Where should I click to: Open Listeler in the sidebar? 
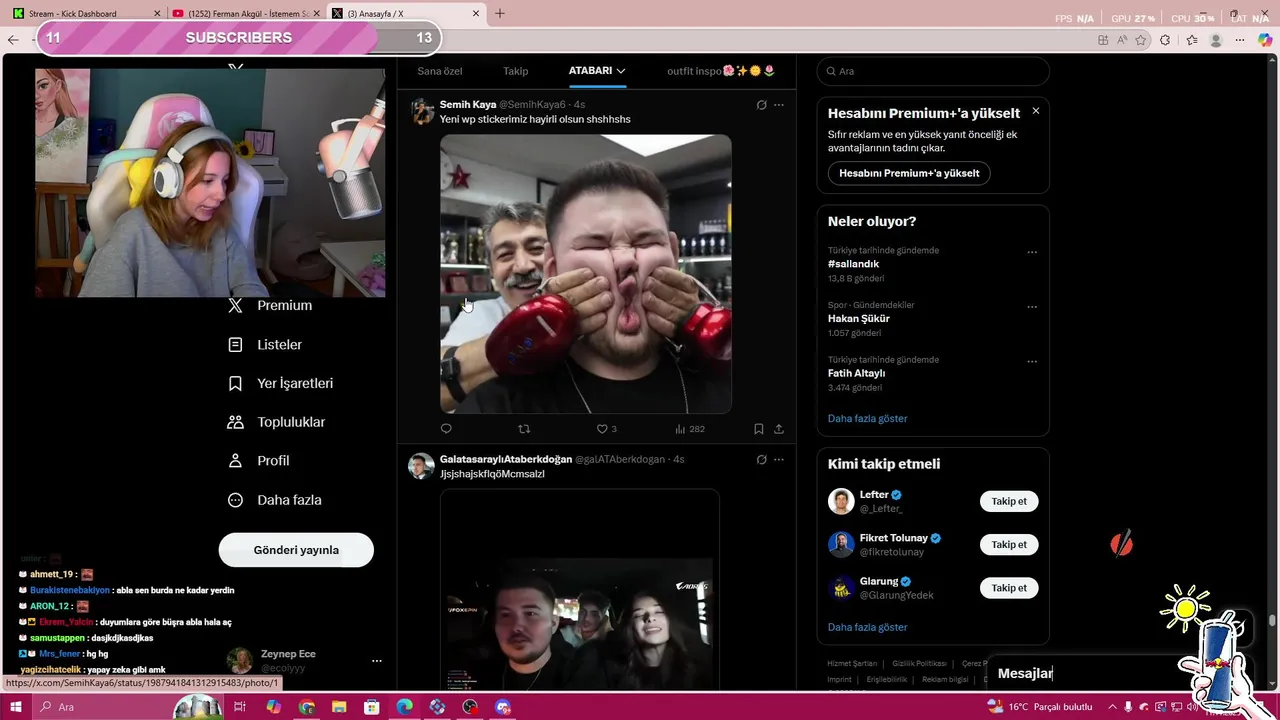pos(265,345)
